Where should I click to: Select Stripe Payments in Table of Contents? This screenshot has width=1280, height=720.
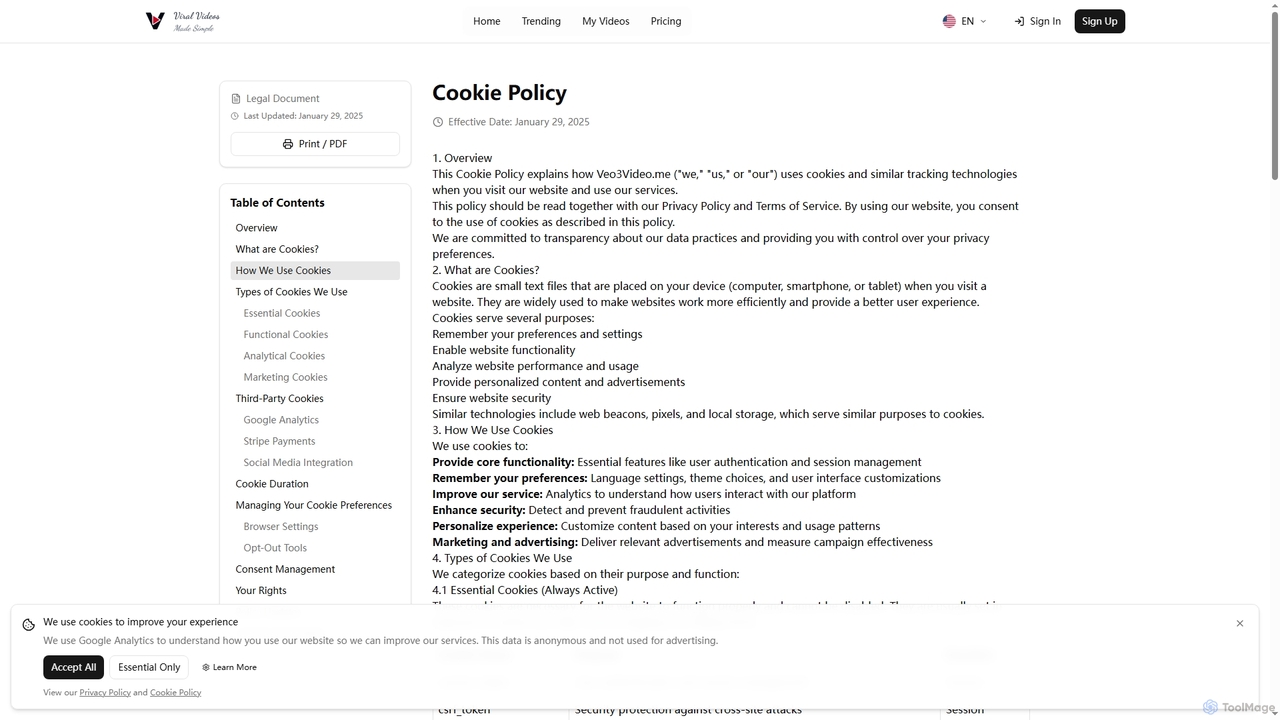(x=279, y=441)
